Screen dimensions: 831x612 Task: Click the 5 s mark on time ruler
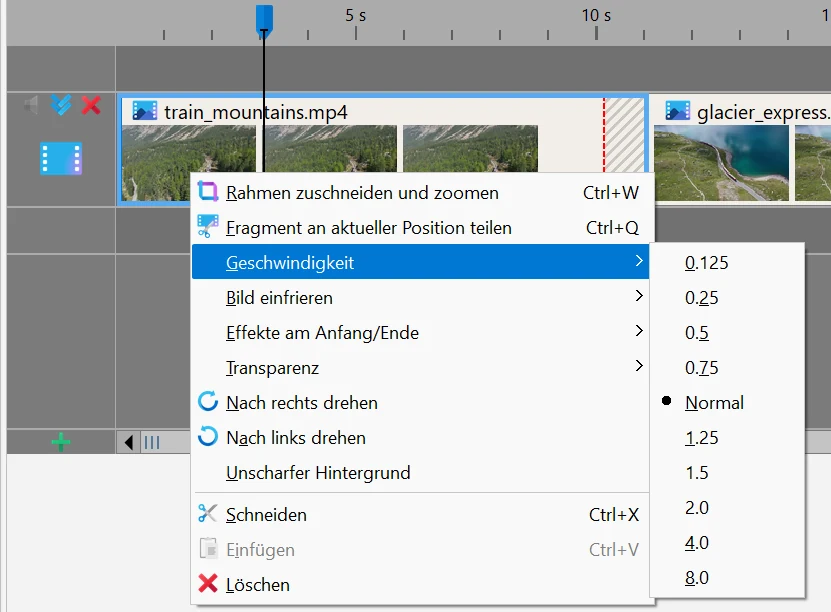(x=356, y=15)
